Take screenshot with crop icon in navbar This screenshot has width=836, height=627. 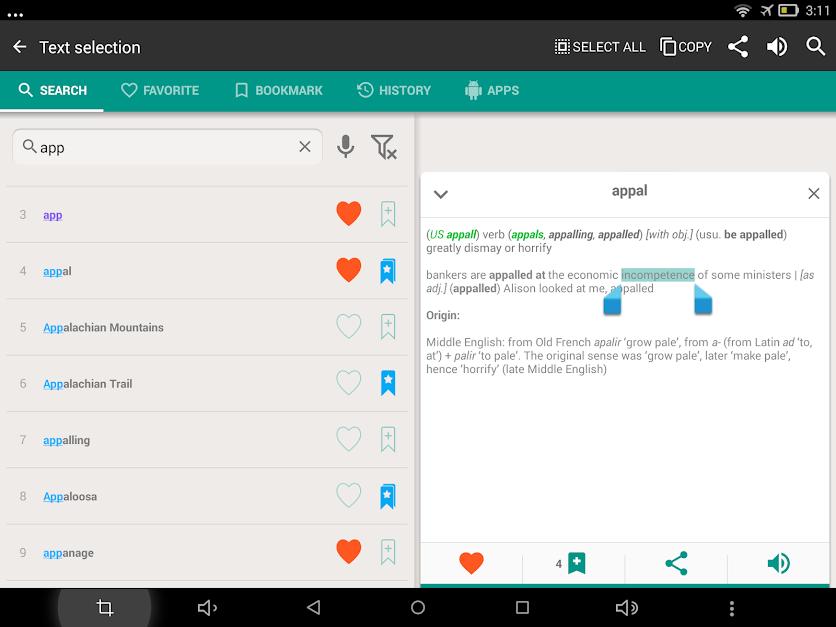104,607
